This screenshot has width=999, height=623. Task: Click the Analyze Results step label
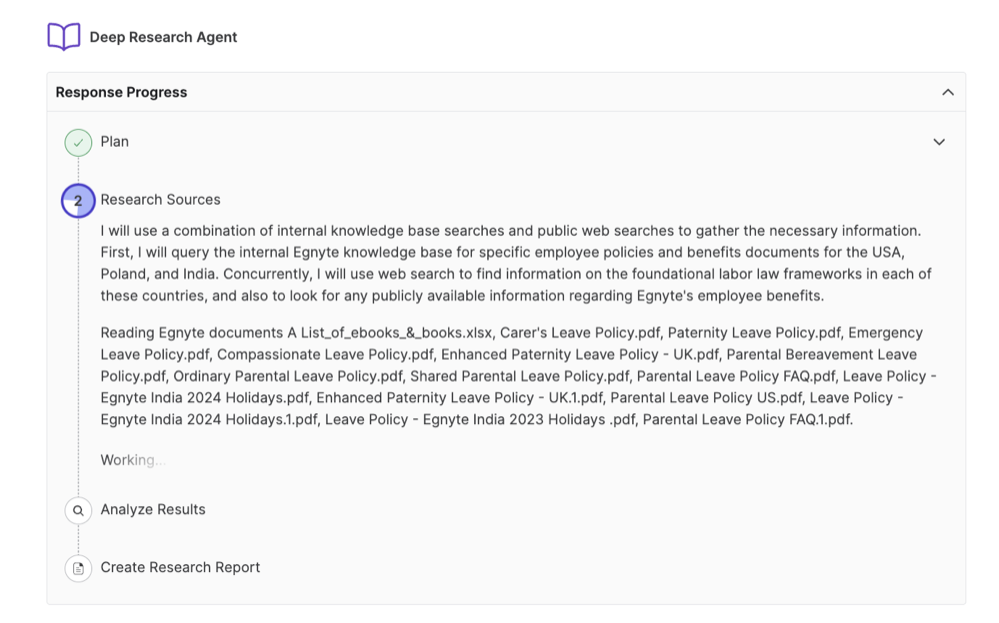[152, 510]
